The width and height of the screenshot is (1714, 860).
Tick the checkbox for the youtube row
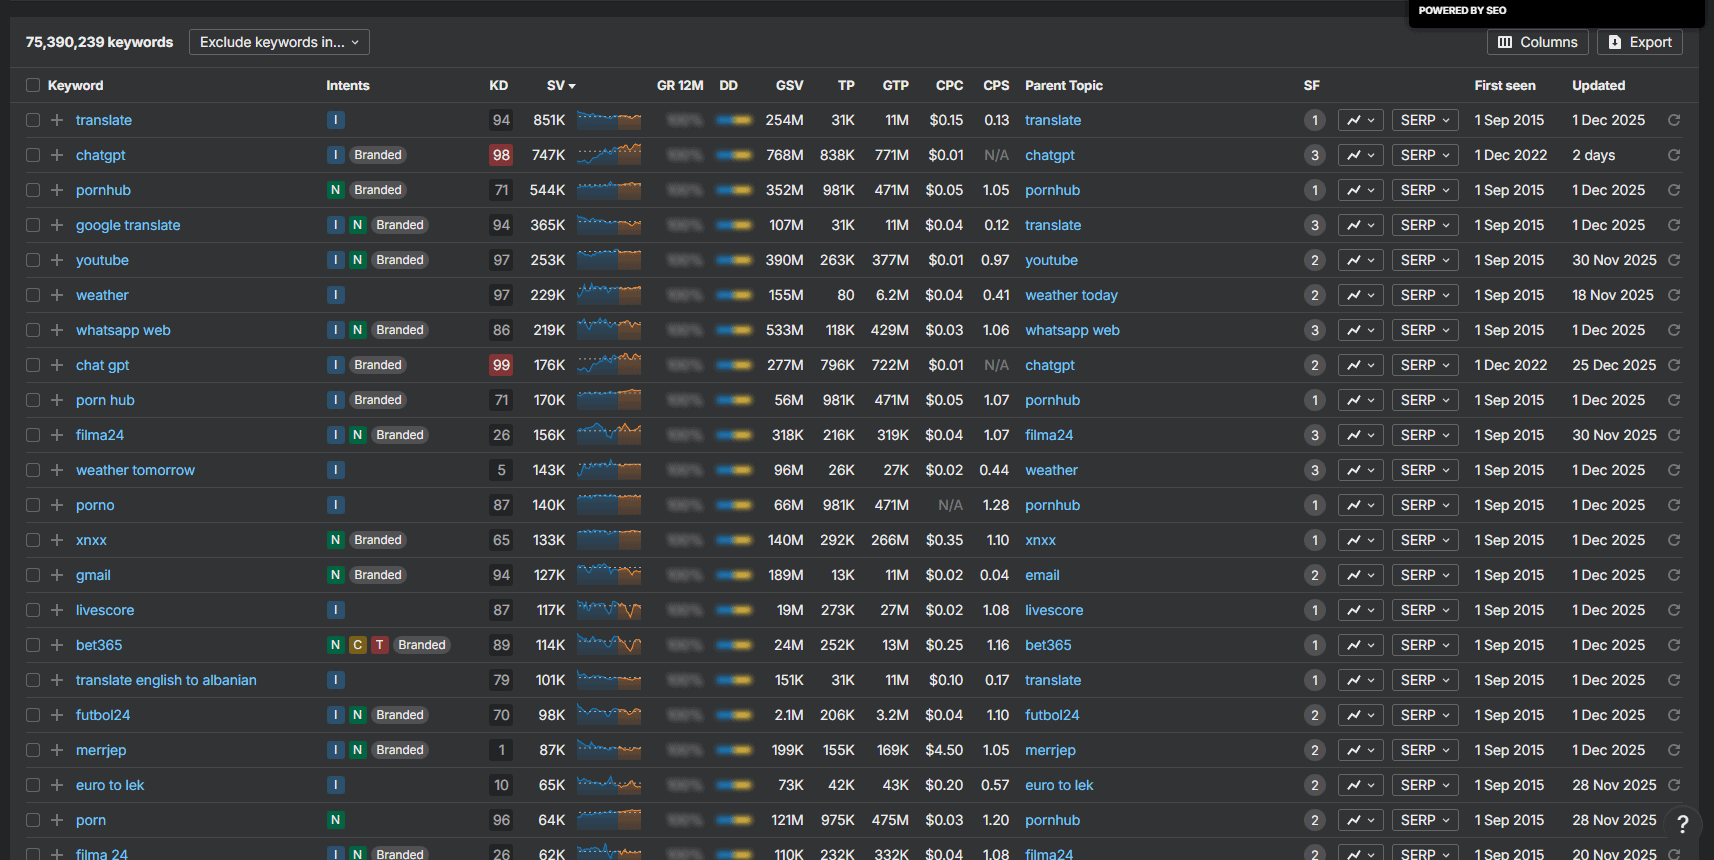(x=33, y=260)
